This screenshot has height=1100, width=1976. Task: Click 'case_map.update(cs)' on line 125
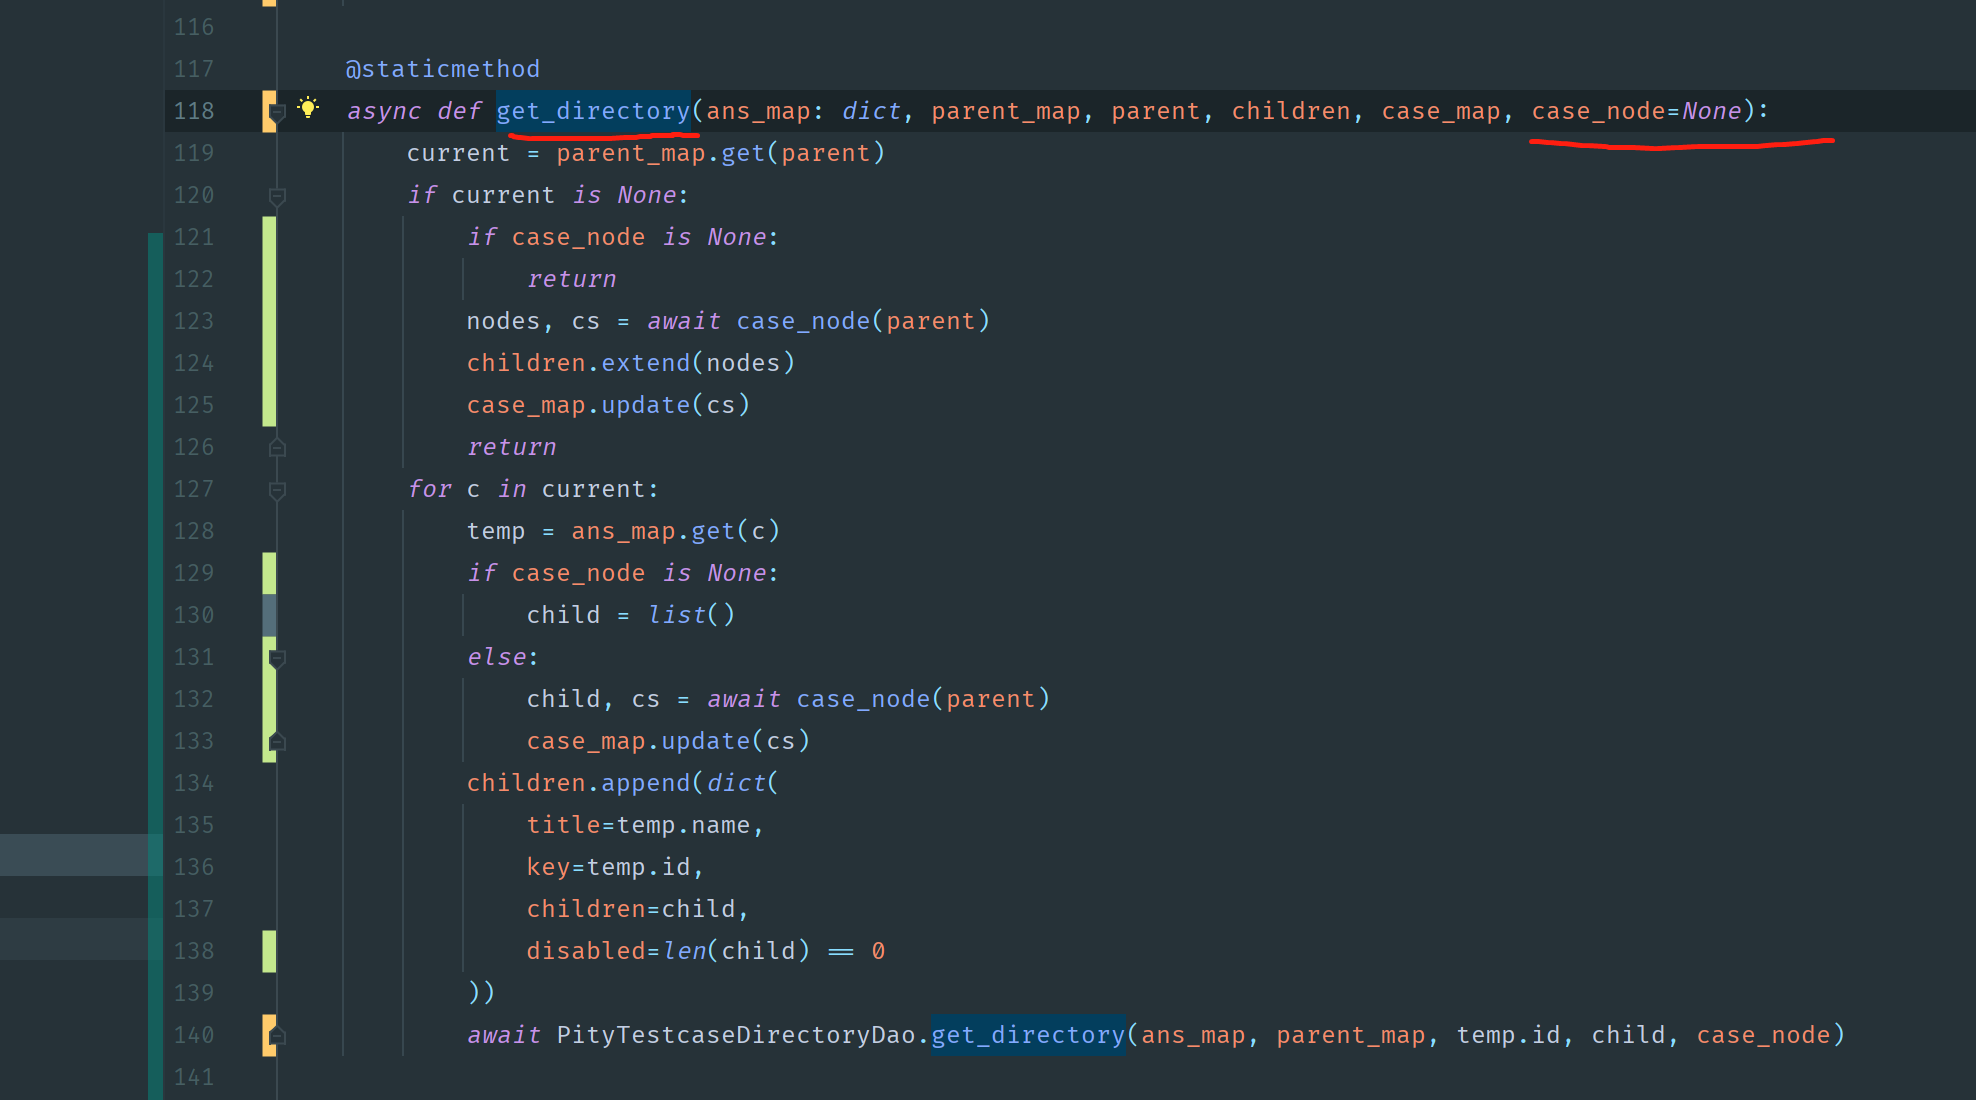click(x=608, y=405)
